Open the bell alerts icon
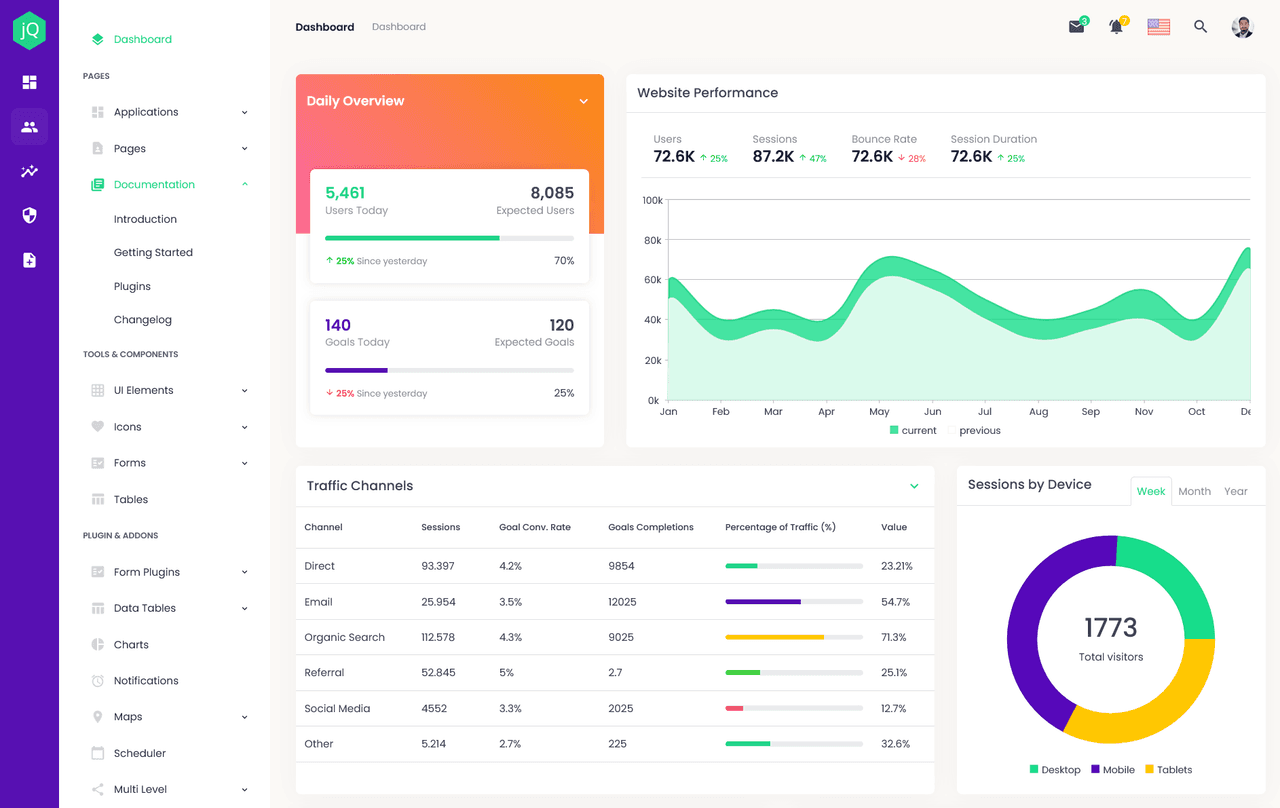 coord(1116,27)
